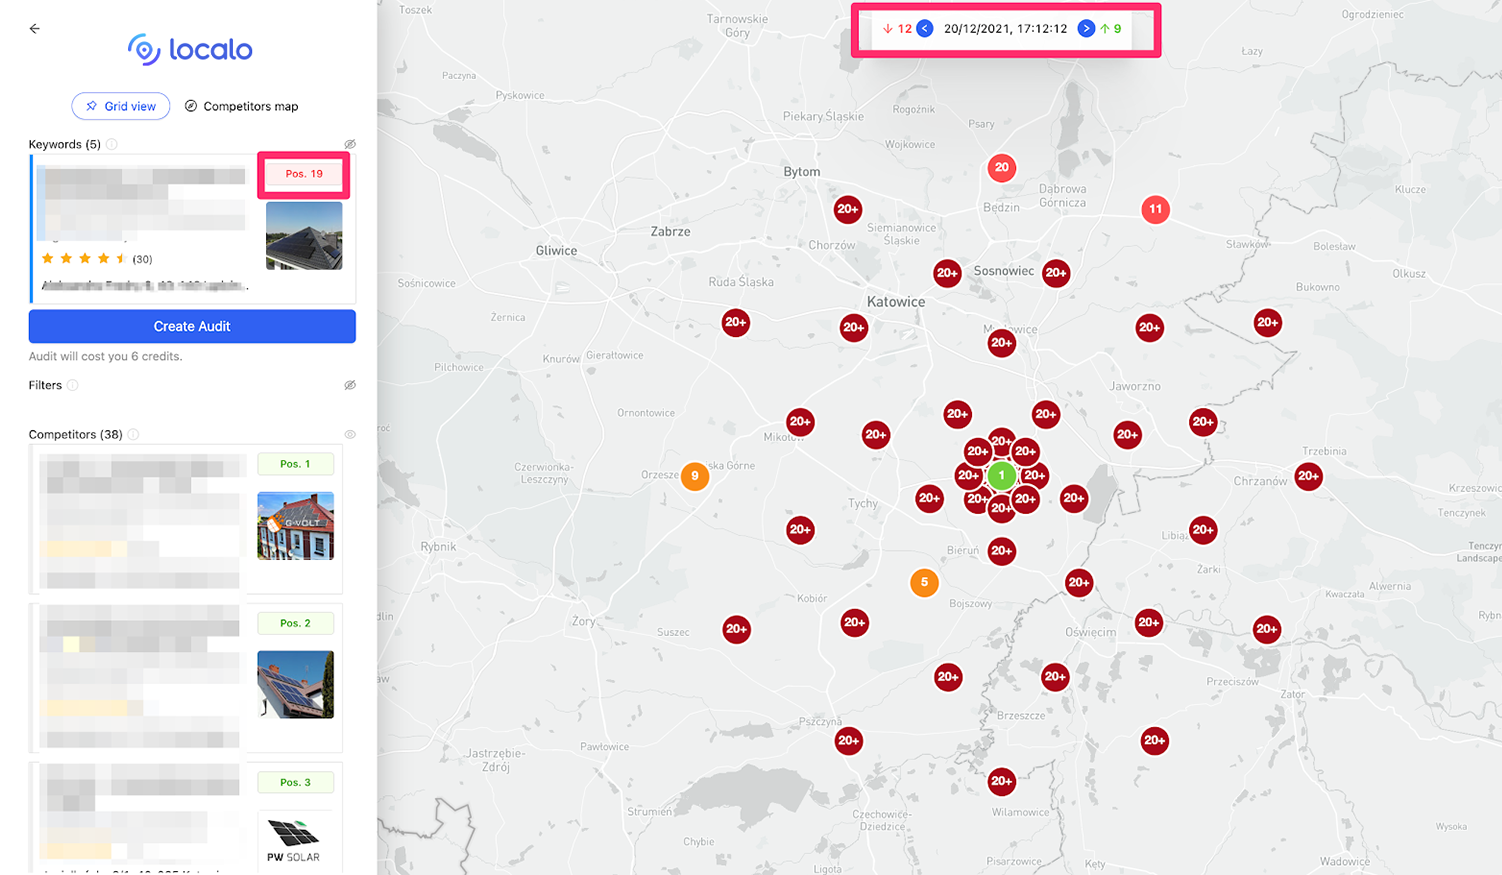Click the Create Audit button
The width and height of the screenshot is (1502, 875).
click(192, 326)
